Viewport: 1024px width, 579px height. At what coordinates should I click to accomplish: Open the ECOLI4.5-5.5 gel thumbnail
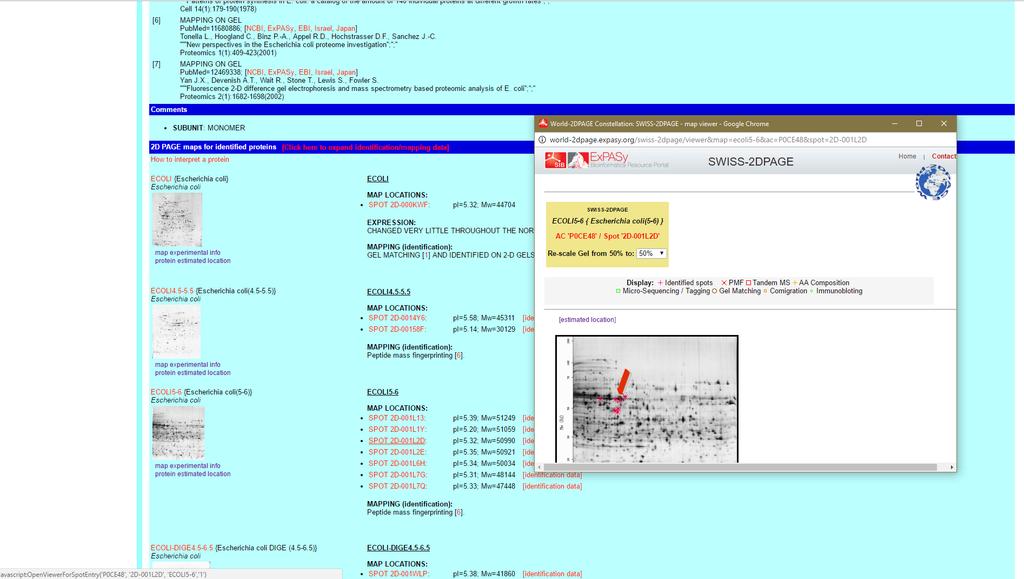pos(176,332)
